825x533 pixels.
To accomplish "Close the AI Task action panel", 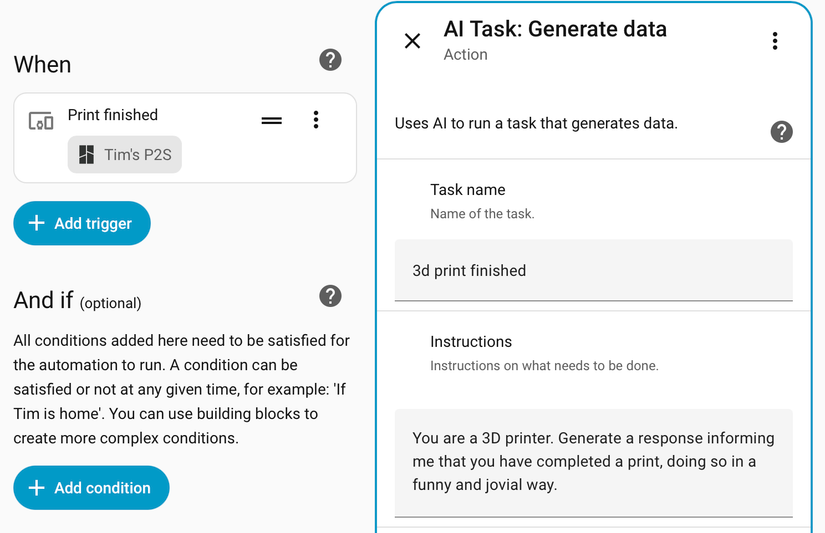I will 412,41.
